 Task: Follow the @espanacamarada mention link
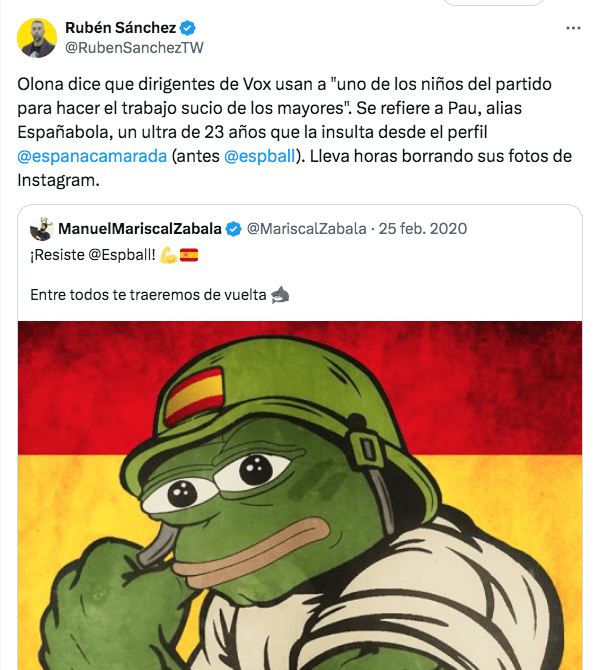point(92,156)
